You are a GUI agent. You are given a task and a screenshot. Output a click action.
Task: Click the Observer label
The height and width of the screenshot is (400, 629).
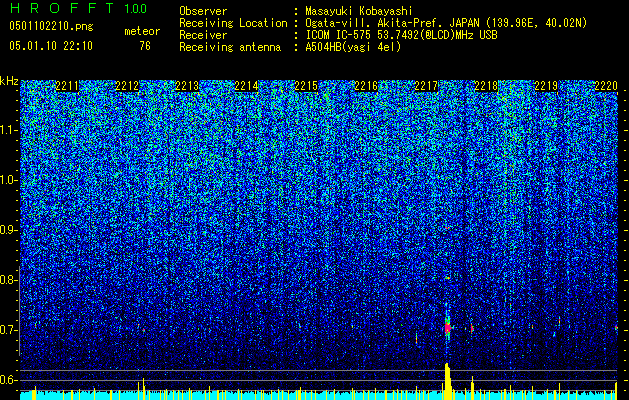coord(203,11)
